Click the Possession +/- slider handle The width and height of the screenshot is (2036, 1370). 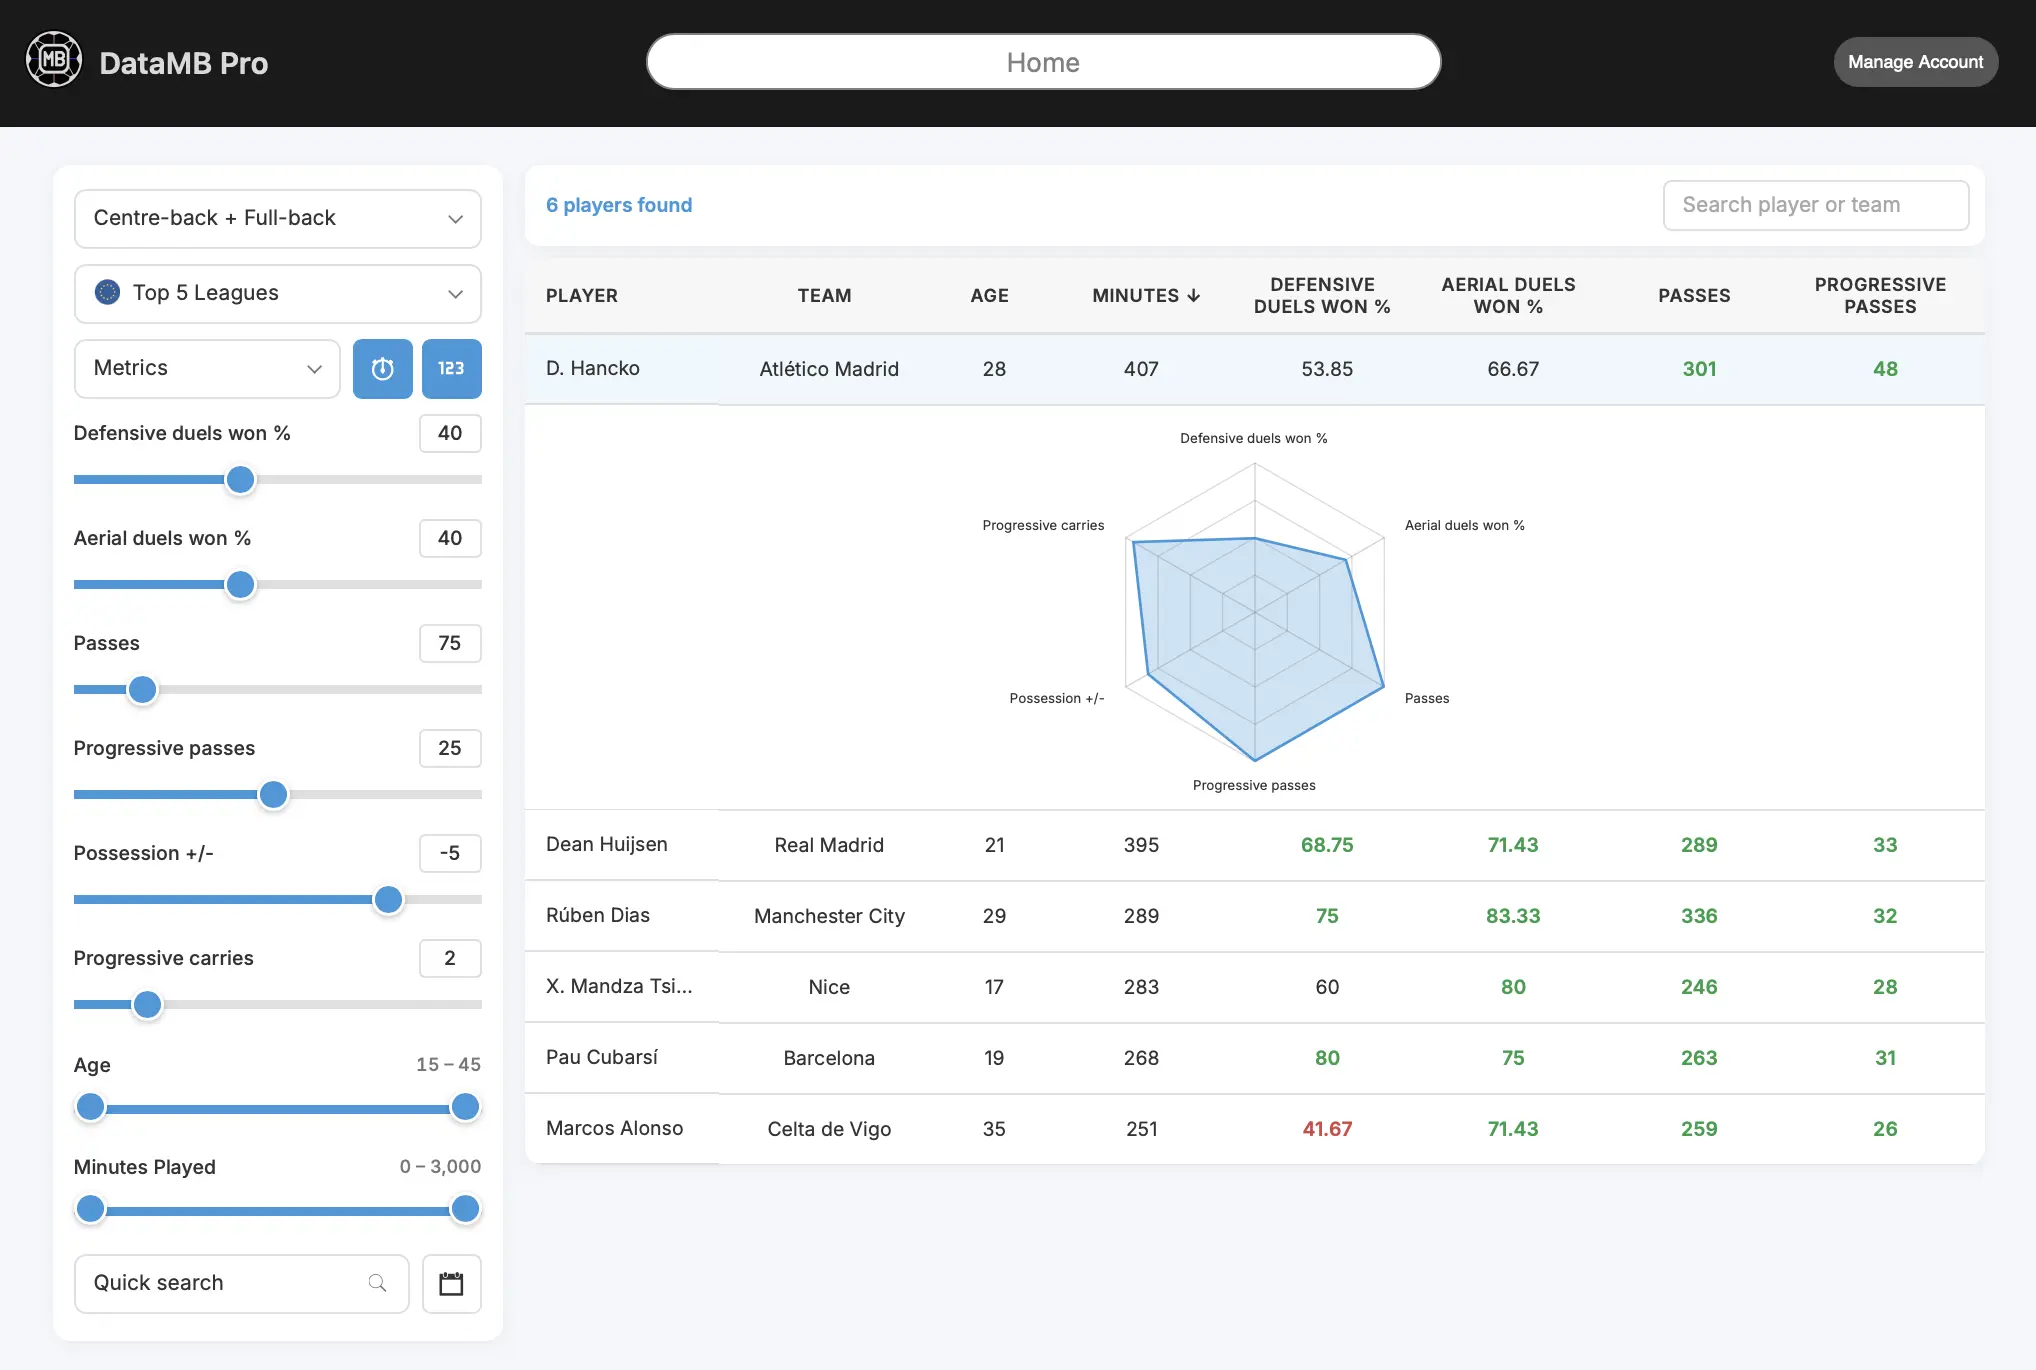tap(388, 900)
